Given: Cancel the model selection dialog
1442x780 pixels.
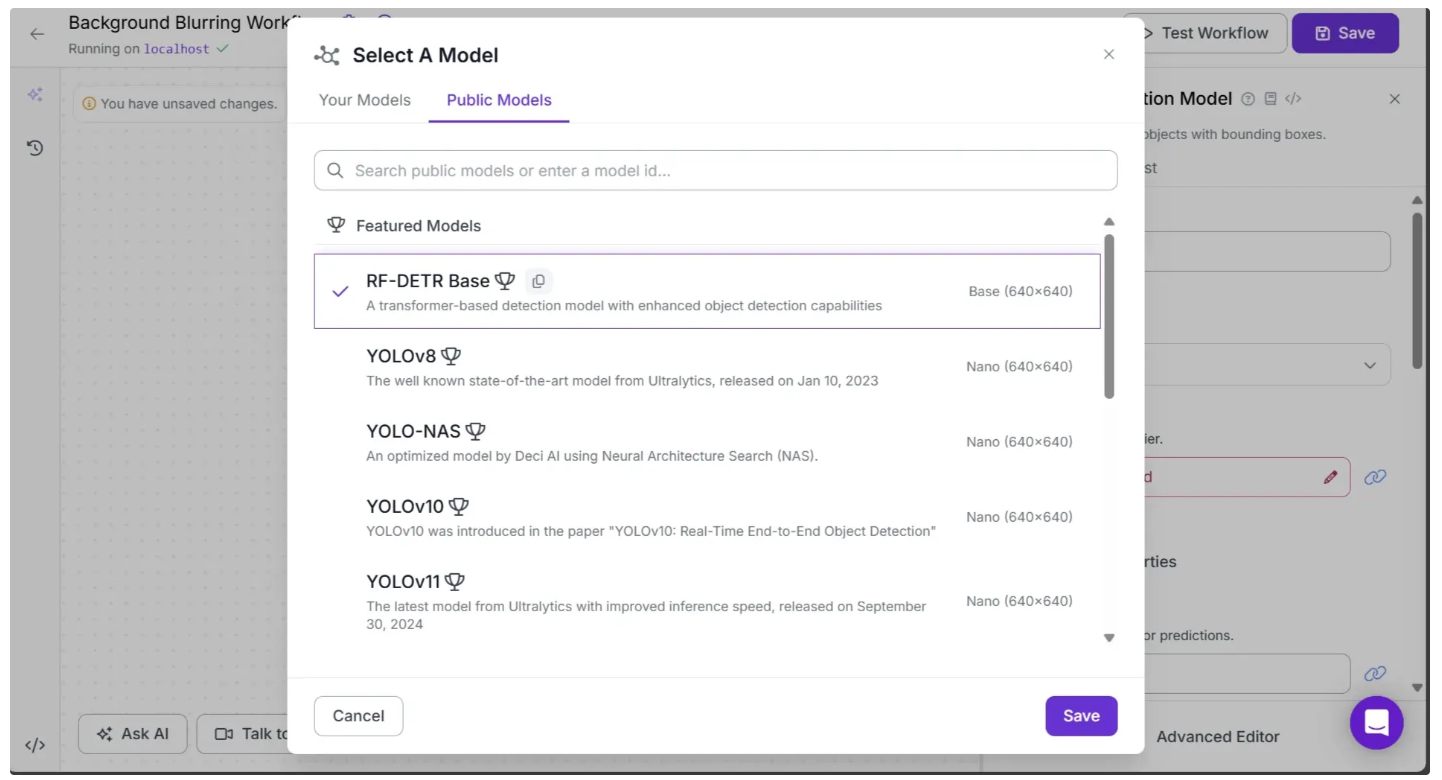Looking at the screenshot, I should pyautogui.click(x=358, y=716).
